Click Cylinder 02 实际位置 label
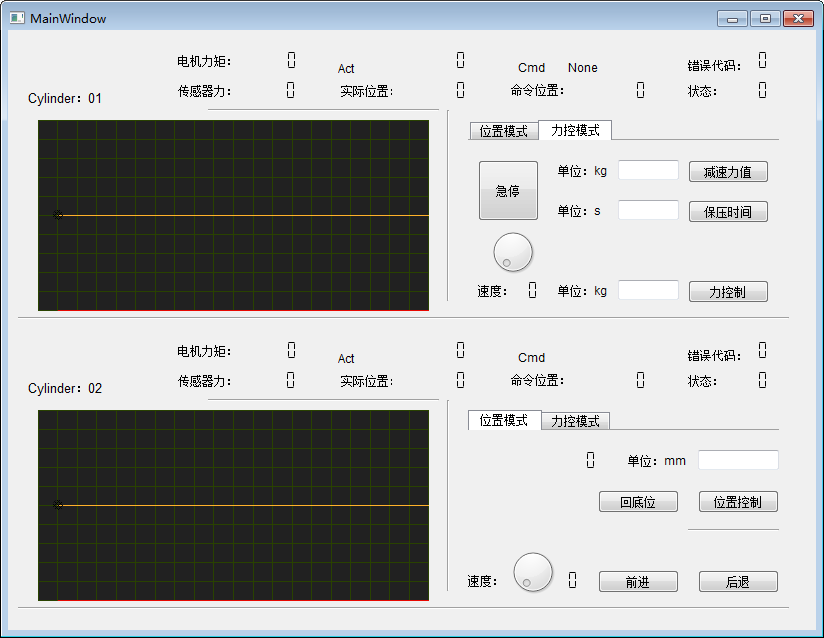This screenshot has width=824, height=638. pos(366,381)
